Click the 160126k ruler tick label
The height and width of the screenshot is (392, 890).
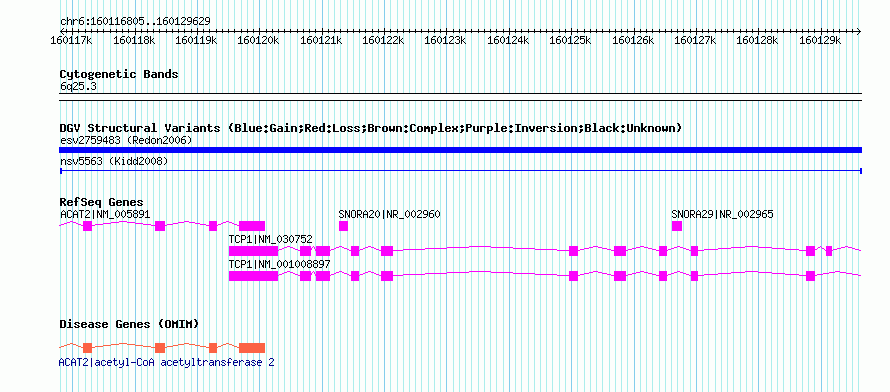(633, 41)
